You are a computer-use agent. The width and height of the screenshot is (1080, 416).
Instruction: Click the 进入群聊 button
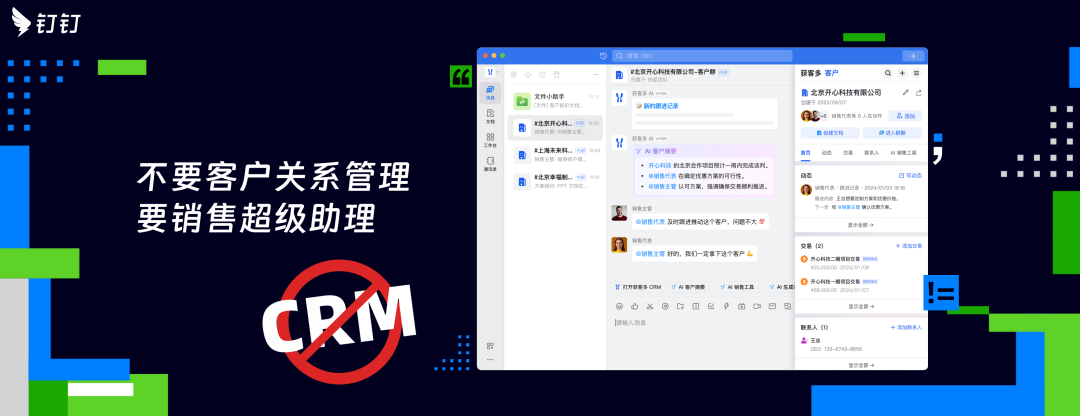pos(893,133)
